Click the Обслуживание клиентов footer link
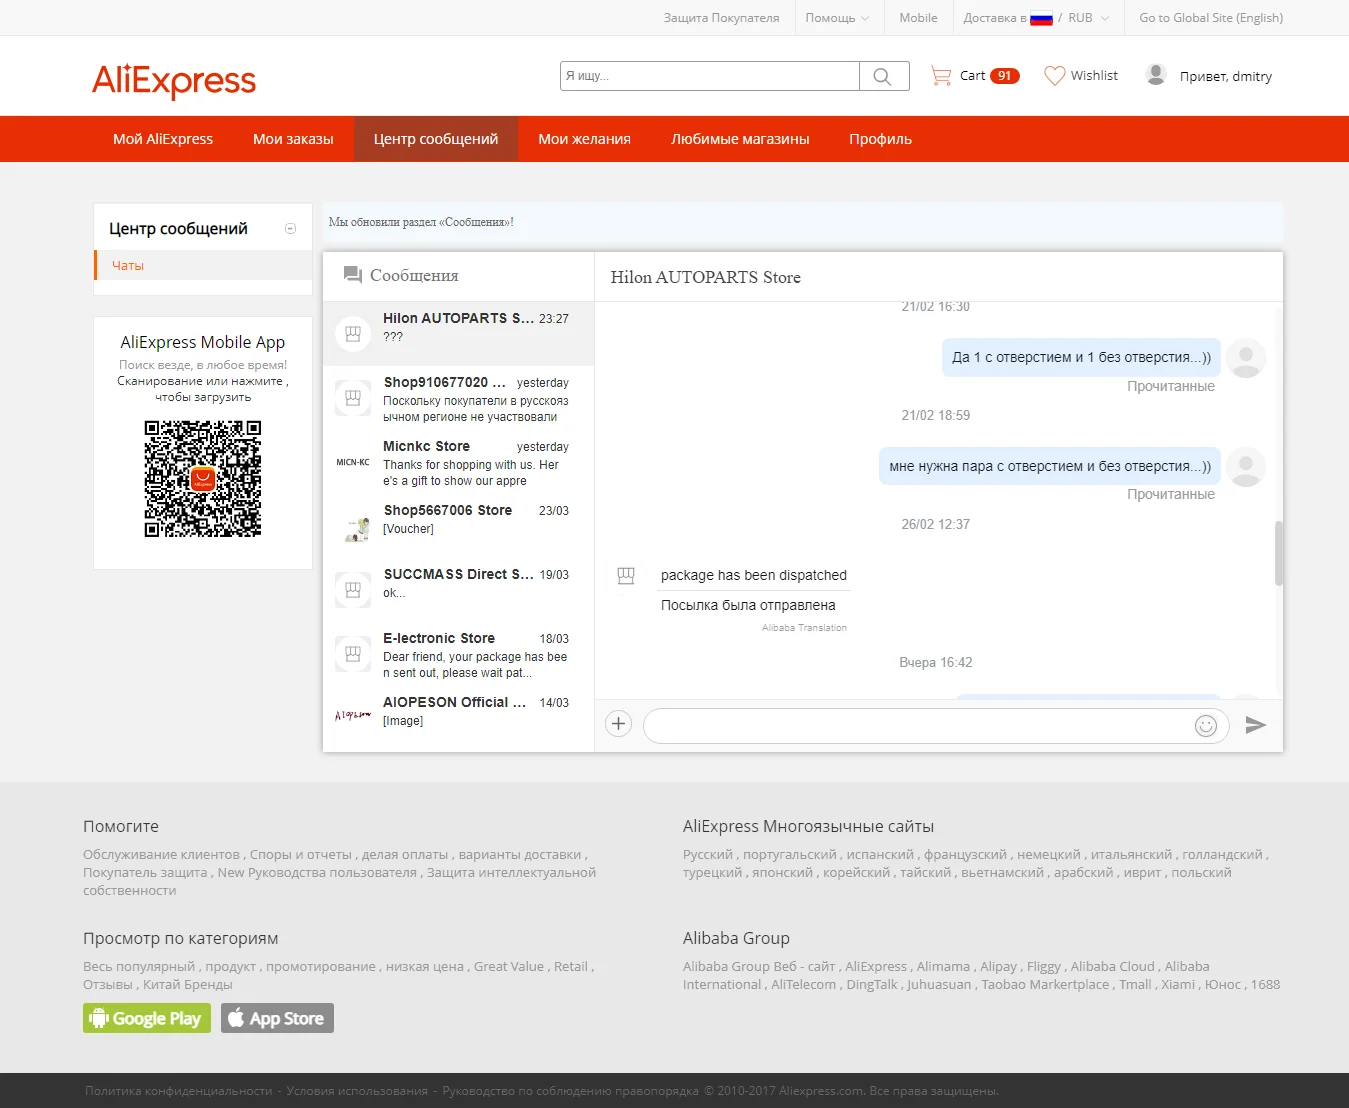The height and width of the screenshot is (1108, 1349). coord(161,855)
